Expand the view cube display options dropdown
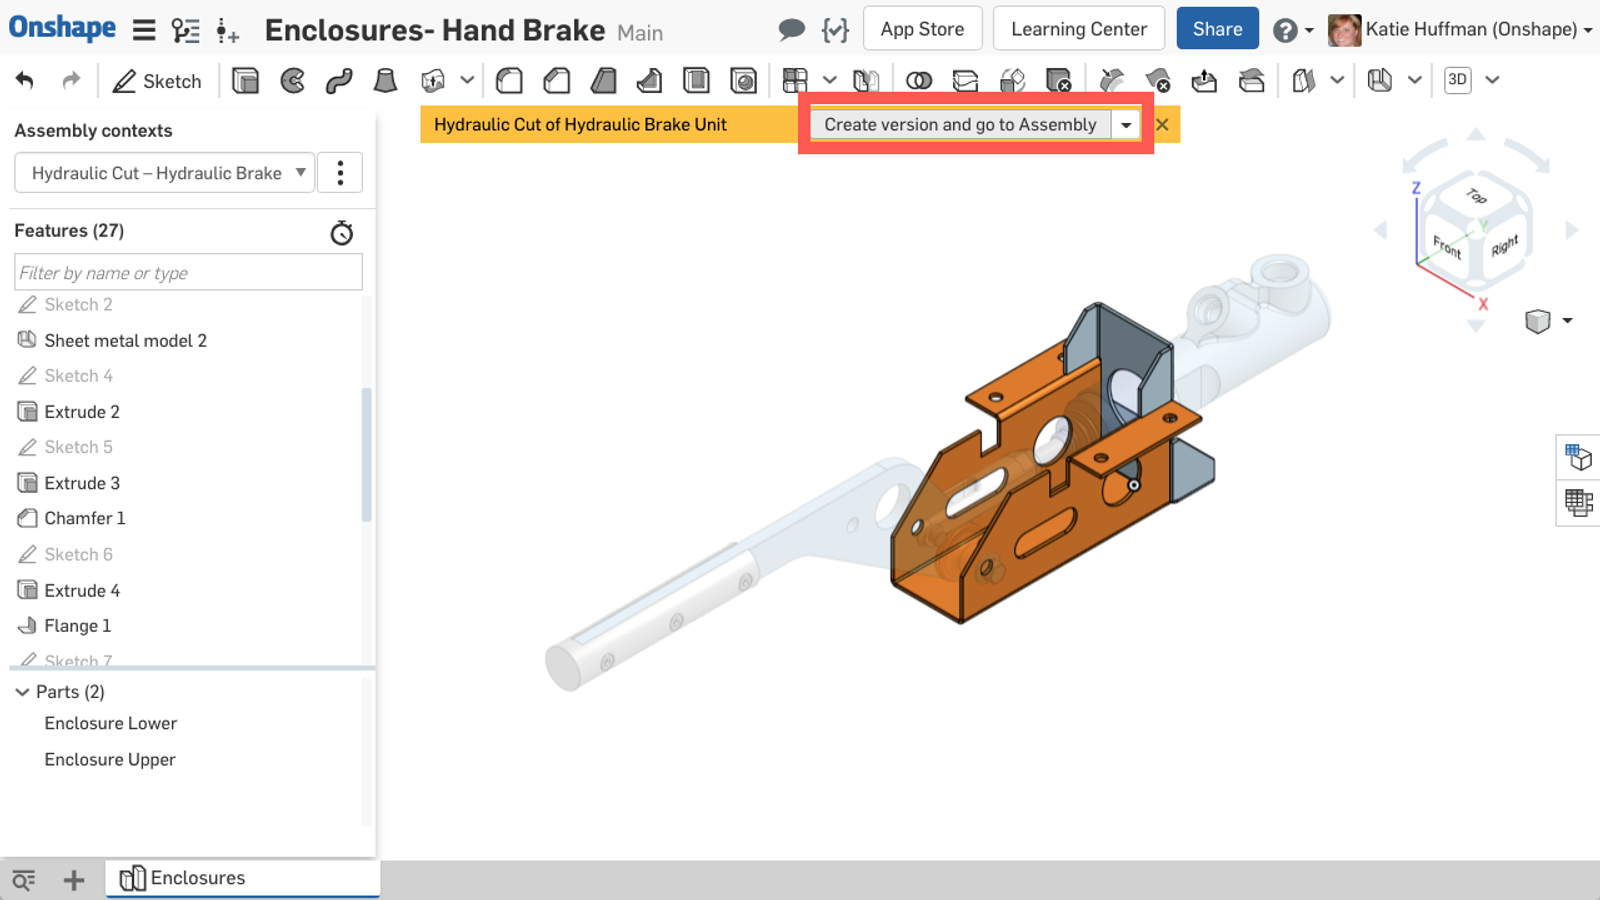This screenshot has height=900, width=1600. click(x=1567, y=321)
